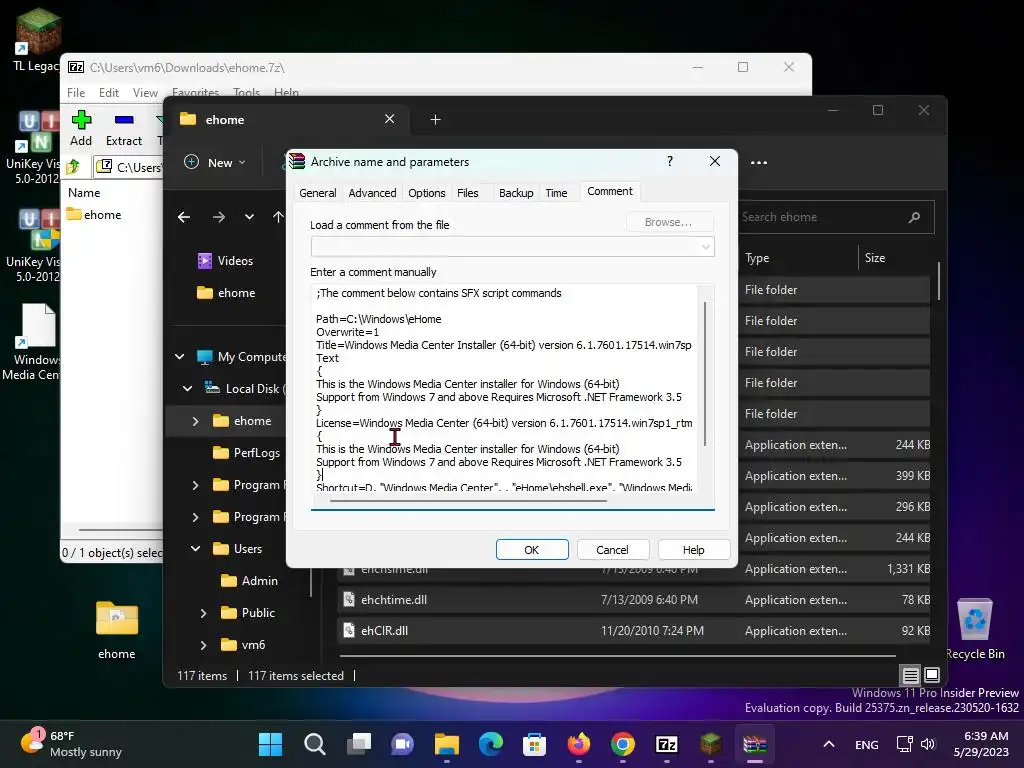Expand the ehome folder in the tree
The width and height of the screenshot is (1024, 768).
pyautogui.click(x=195, y=421)
